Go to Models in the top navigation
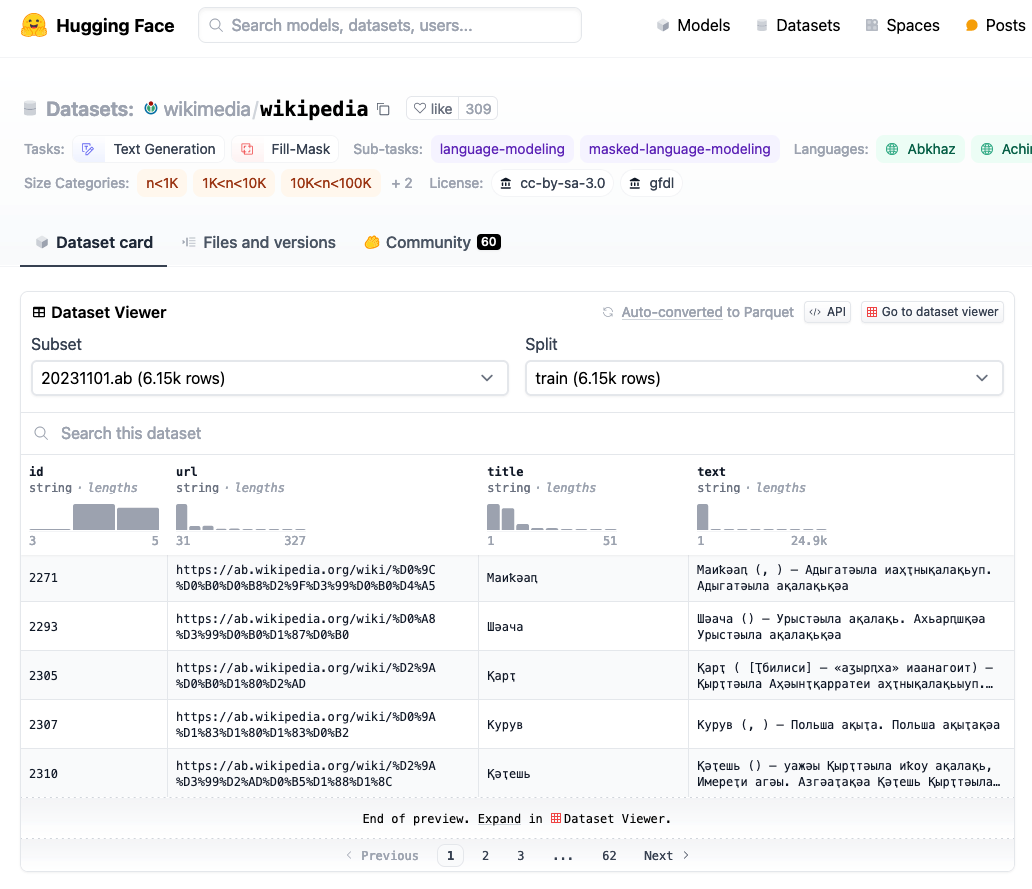This screenshot has width=1032, height=889. 693,26
